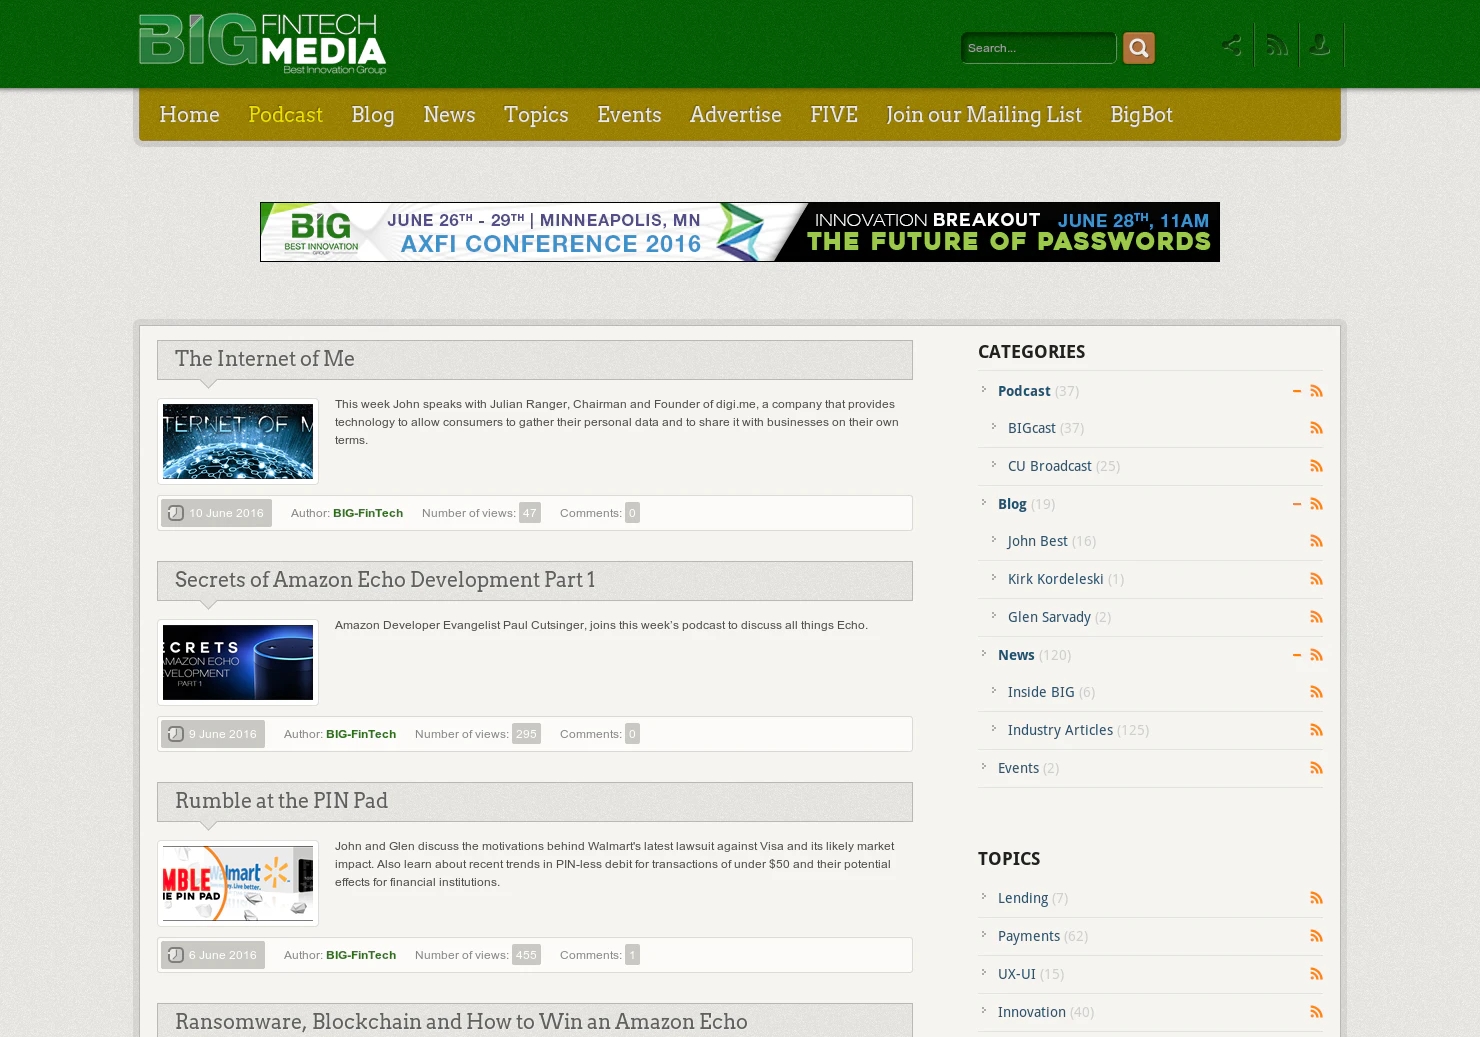Image resolution: width=1480 pixels, height=1037 pixels.
Task: Open Join our Mailing List page
Action: (984, 115)
